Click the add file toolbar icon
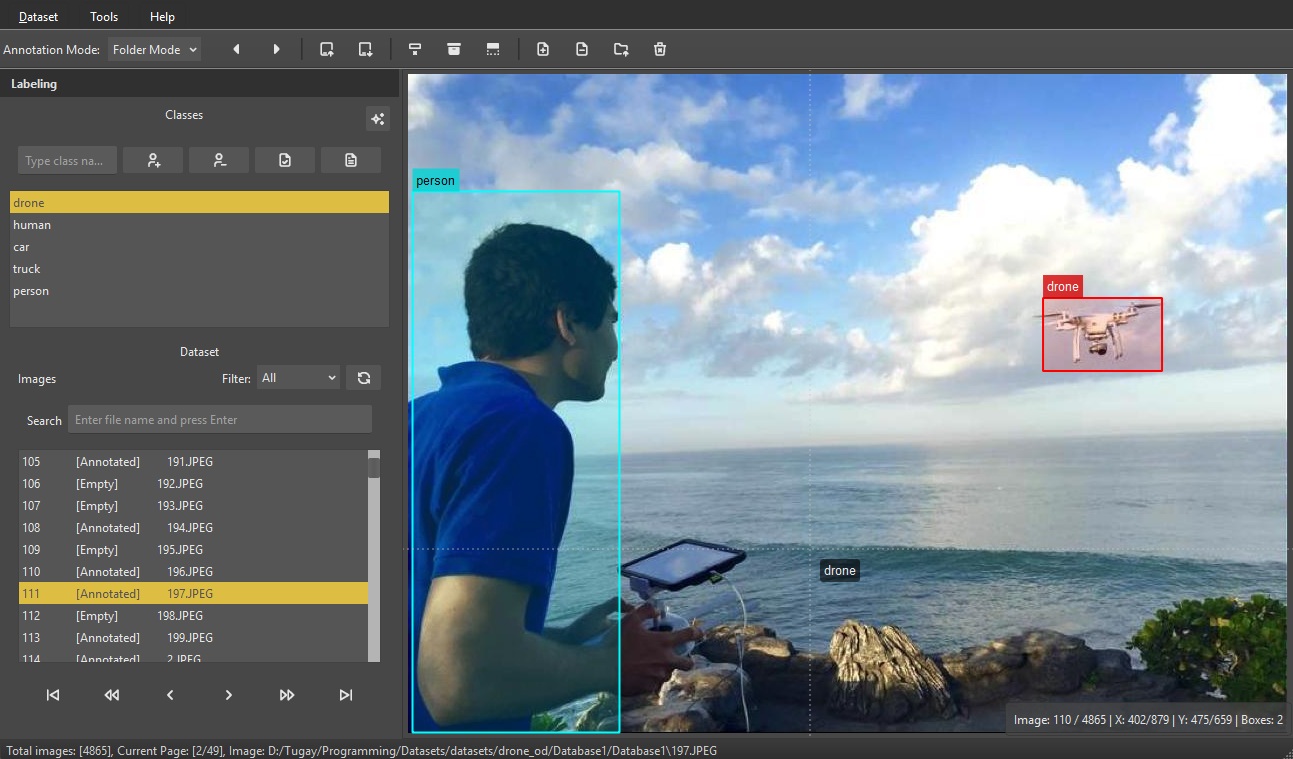This screenshot has width=1293, height=759. tap(543, 48)
